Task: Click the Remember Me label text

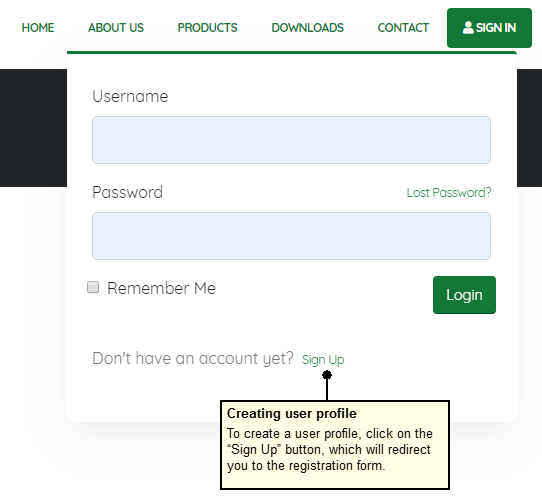Action: 161,288
